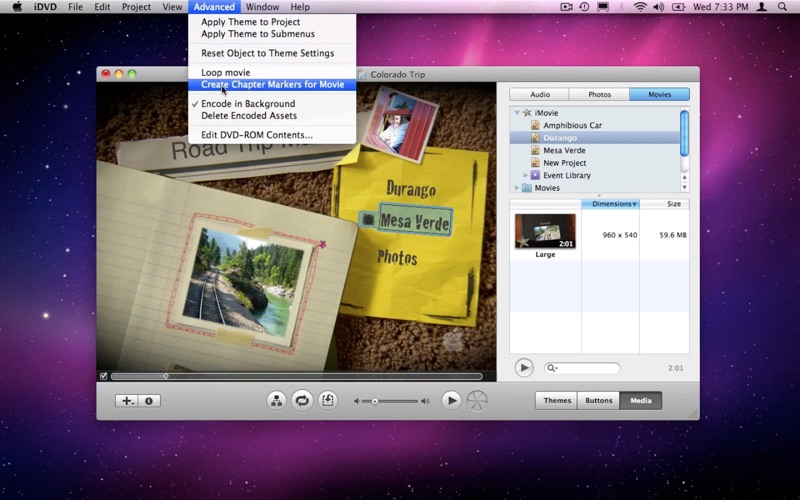Select the Movies tab
Image resolution: width=800 pixels, height=500 pixels.
pyautogui.click(x=660, y=94)
